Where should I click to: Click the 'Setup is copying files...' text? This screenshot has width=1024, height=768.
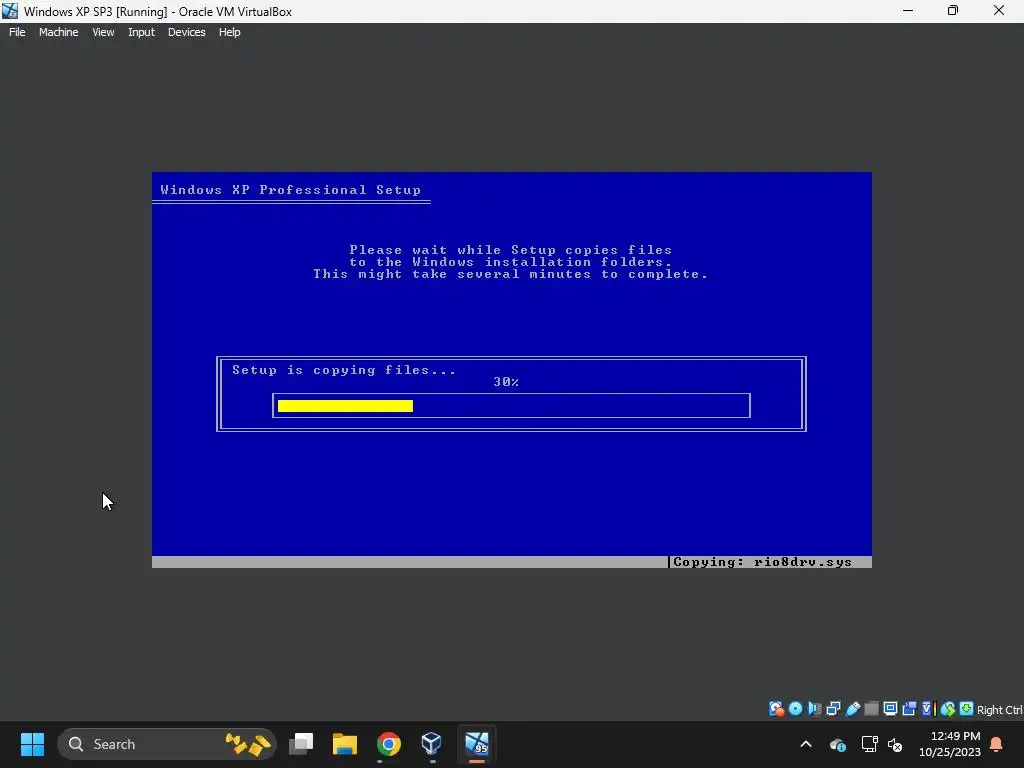pyautogui.click(x=344, y=370)
